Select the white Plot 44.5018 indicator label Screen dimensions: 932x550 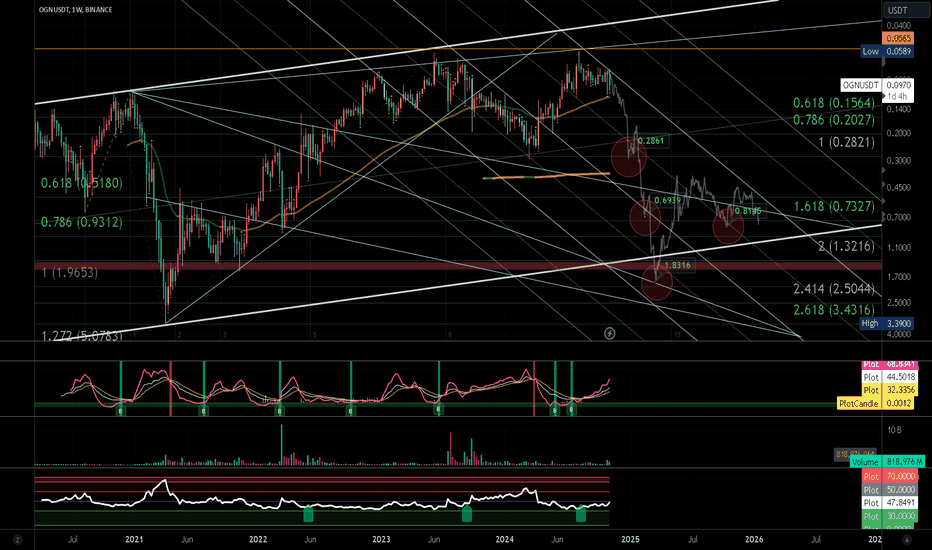(889, 377)
